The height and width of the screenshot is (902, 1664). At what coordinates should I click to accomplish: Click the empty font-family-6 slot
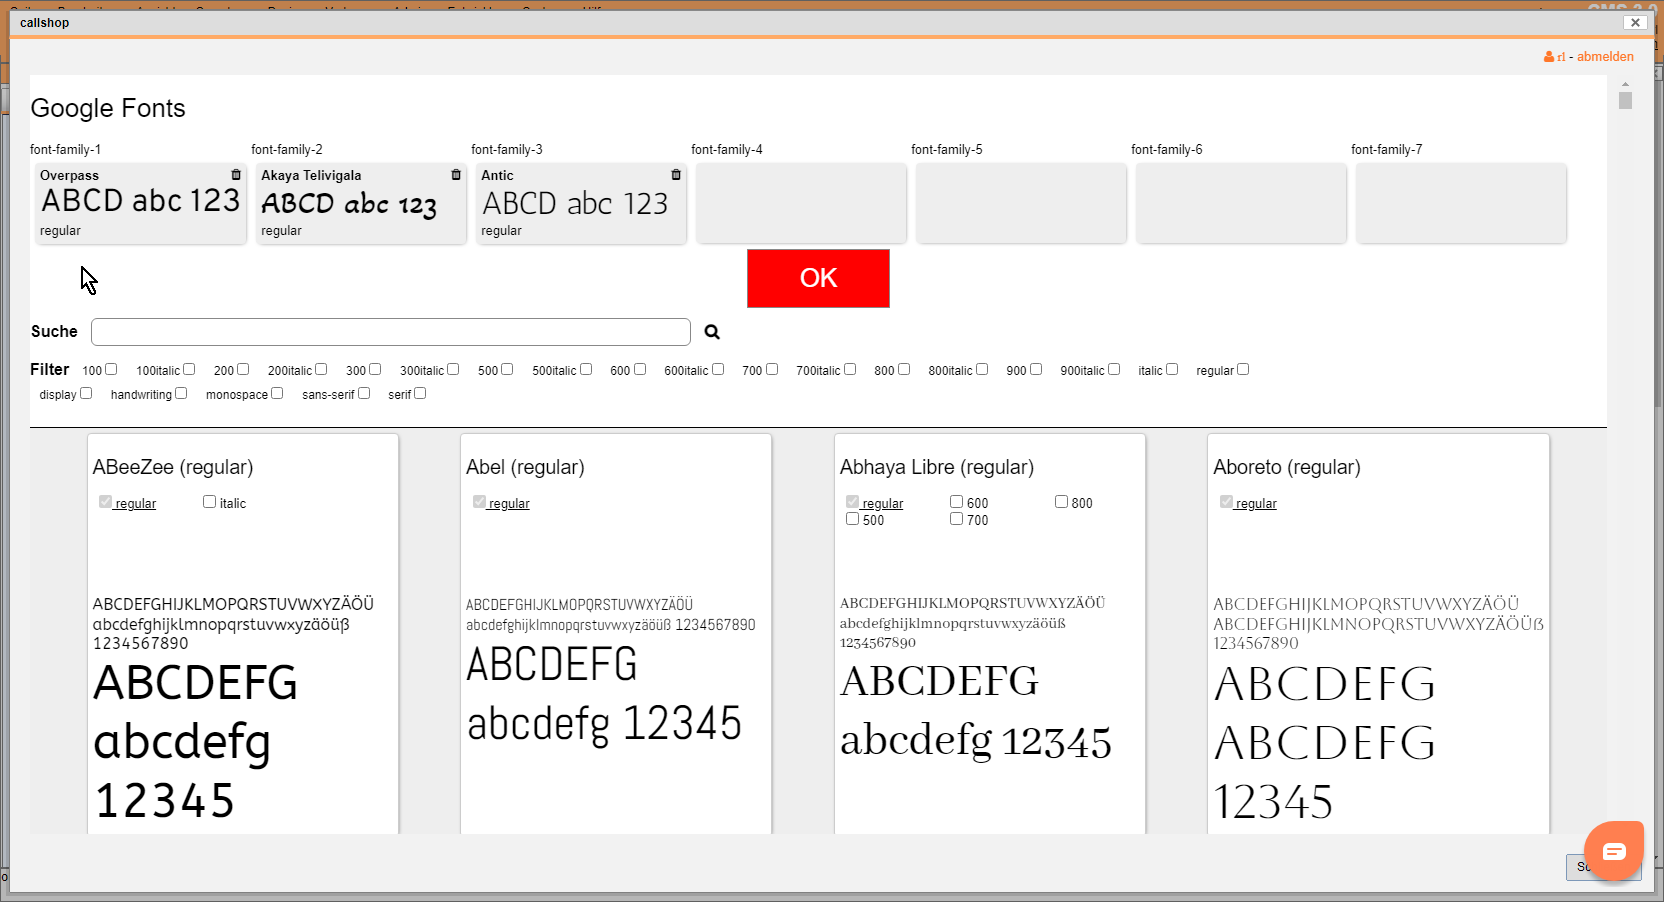coord(1241,203)
